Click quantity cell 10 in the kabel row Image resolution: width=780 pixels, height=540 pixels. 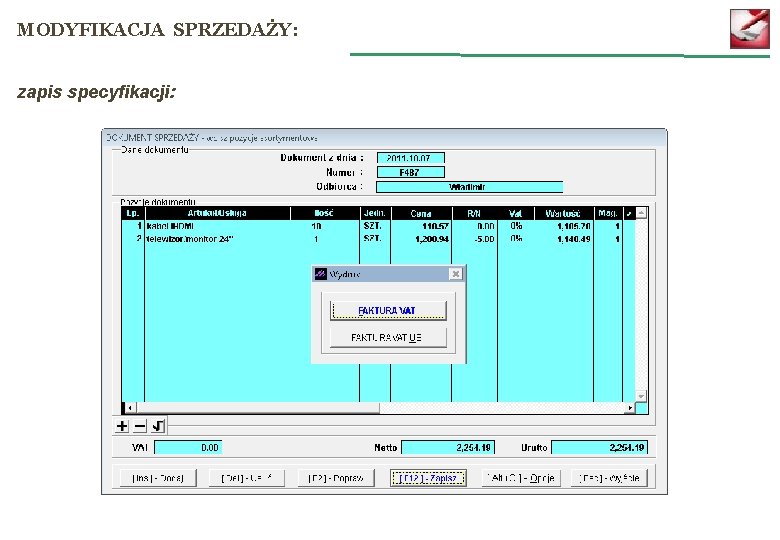pos(316,226)
